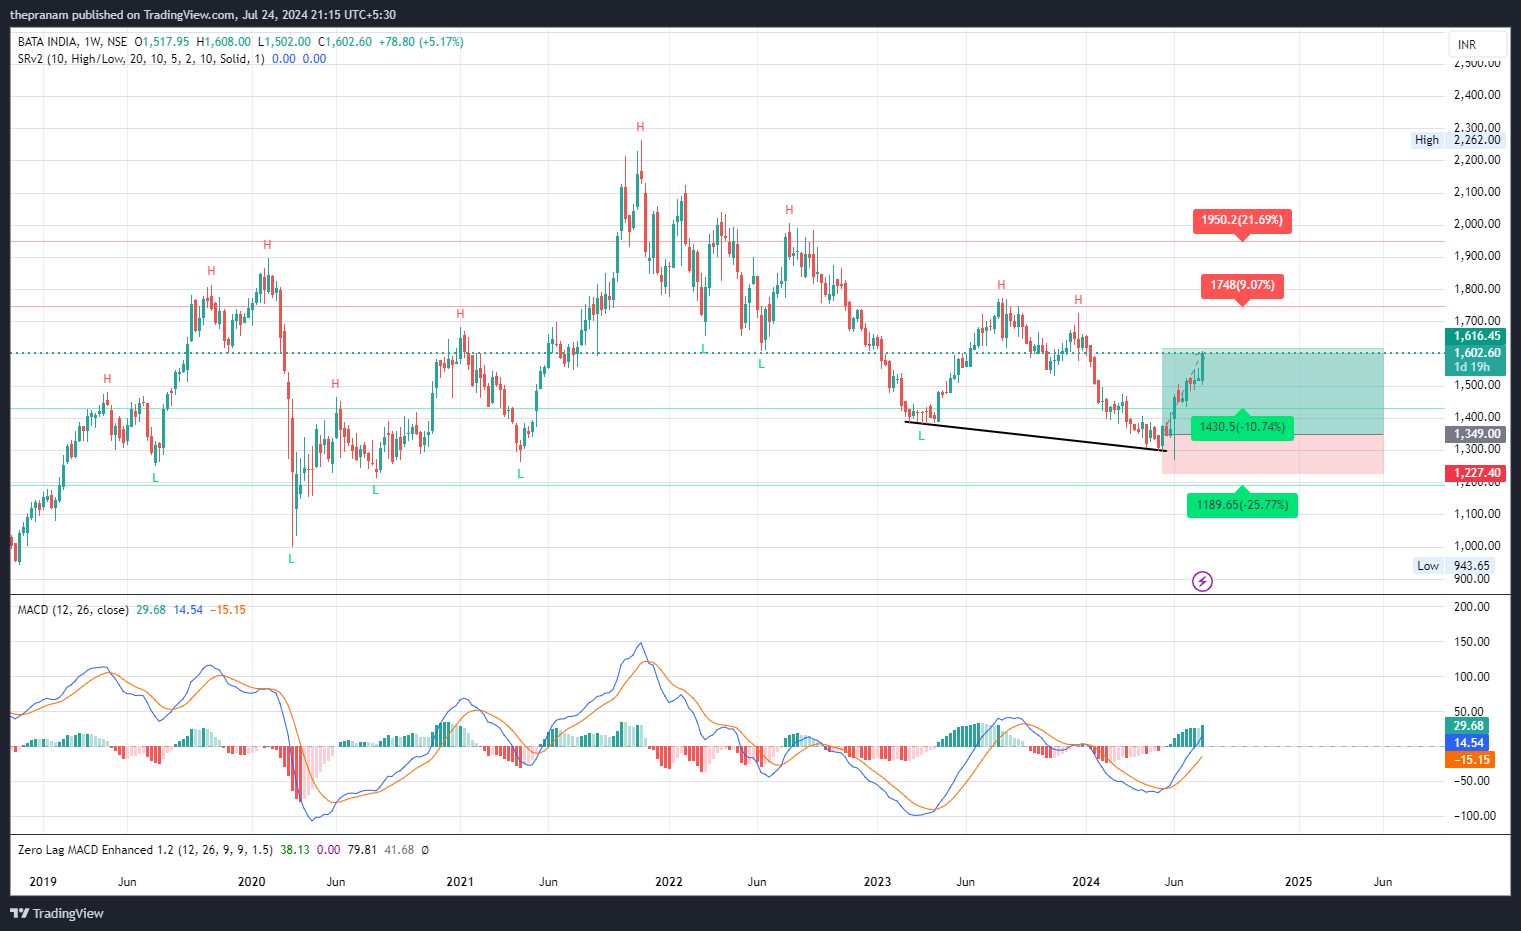Click the green L marker at 2020 crash low

click(292, 559)
